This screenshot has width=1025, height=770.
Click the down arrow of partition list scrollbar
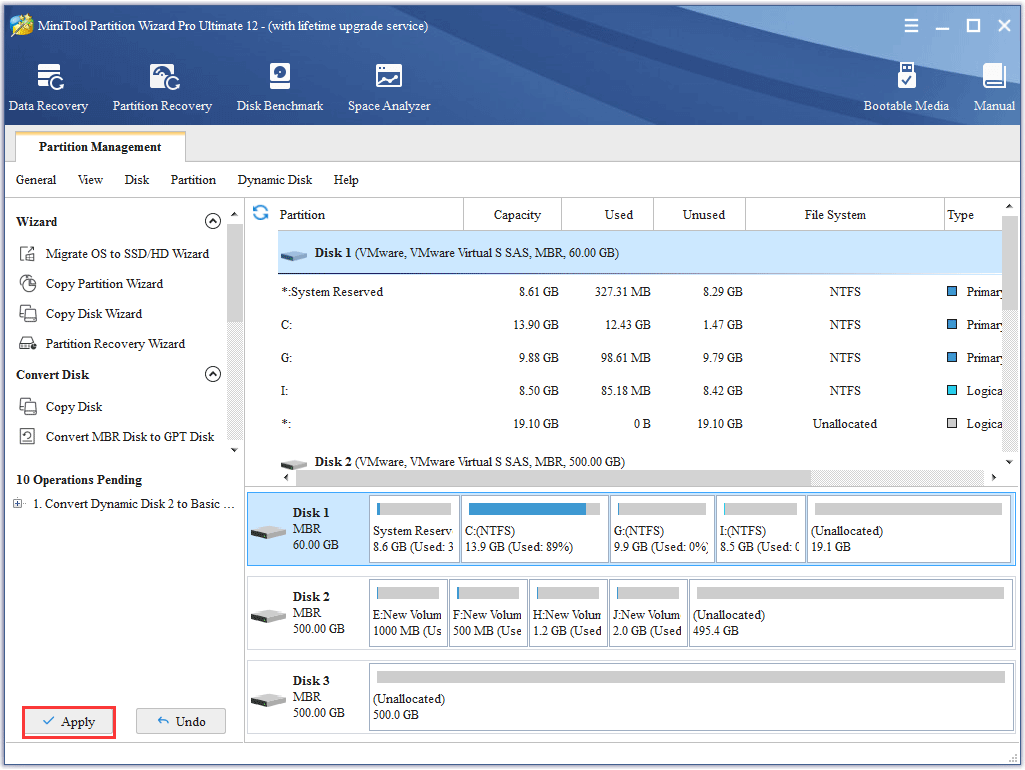tap(1009, 461)
